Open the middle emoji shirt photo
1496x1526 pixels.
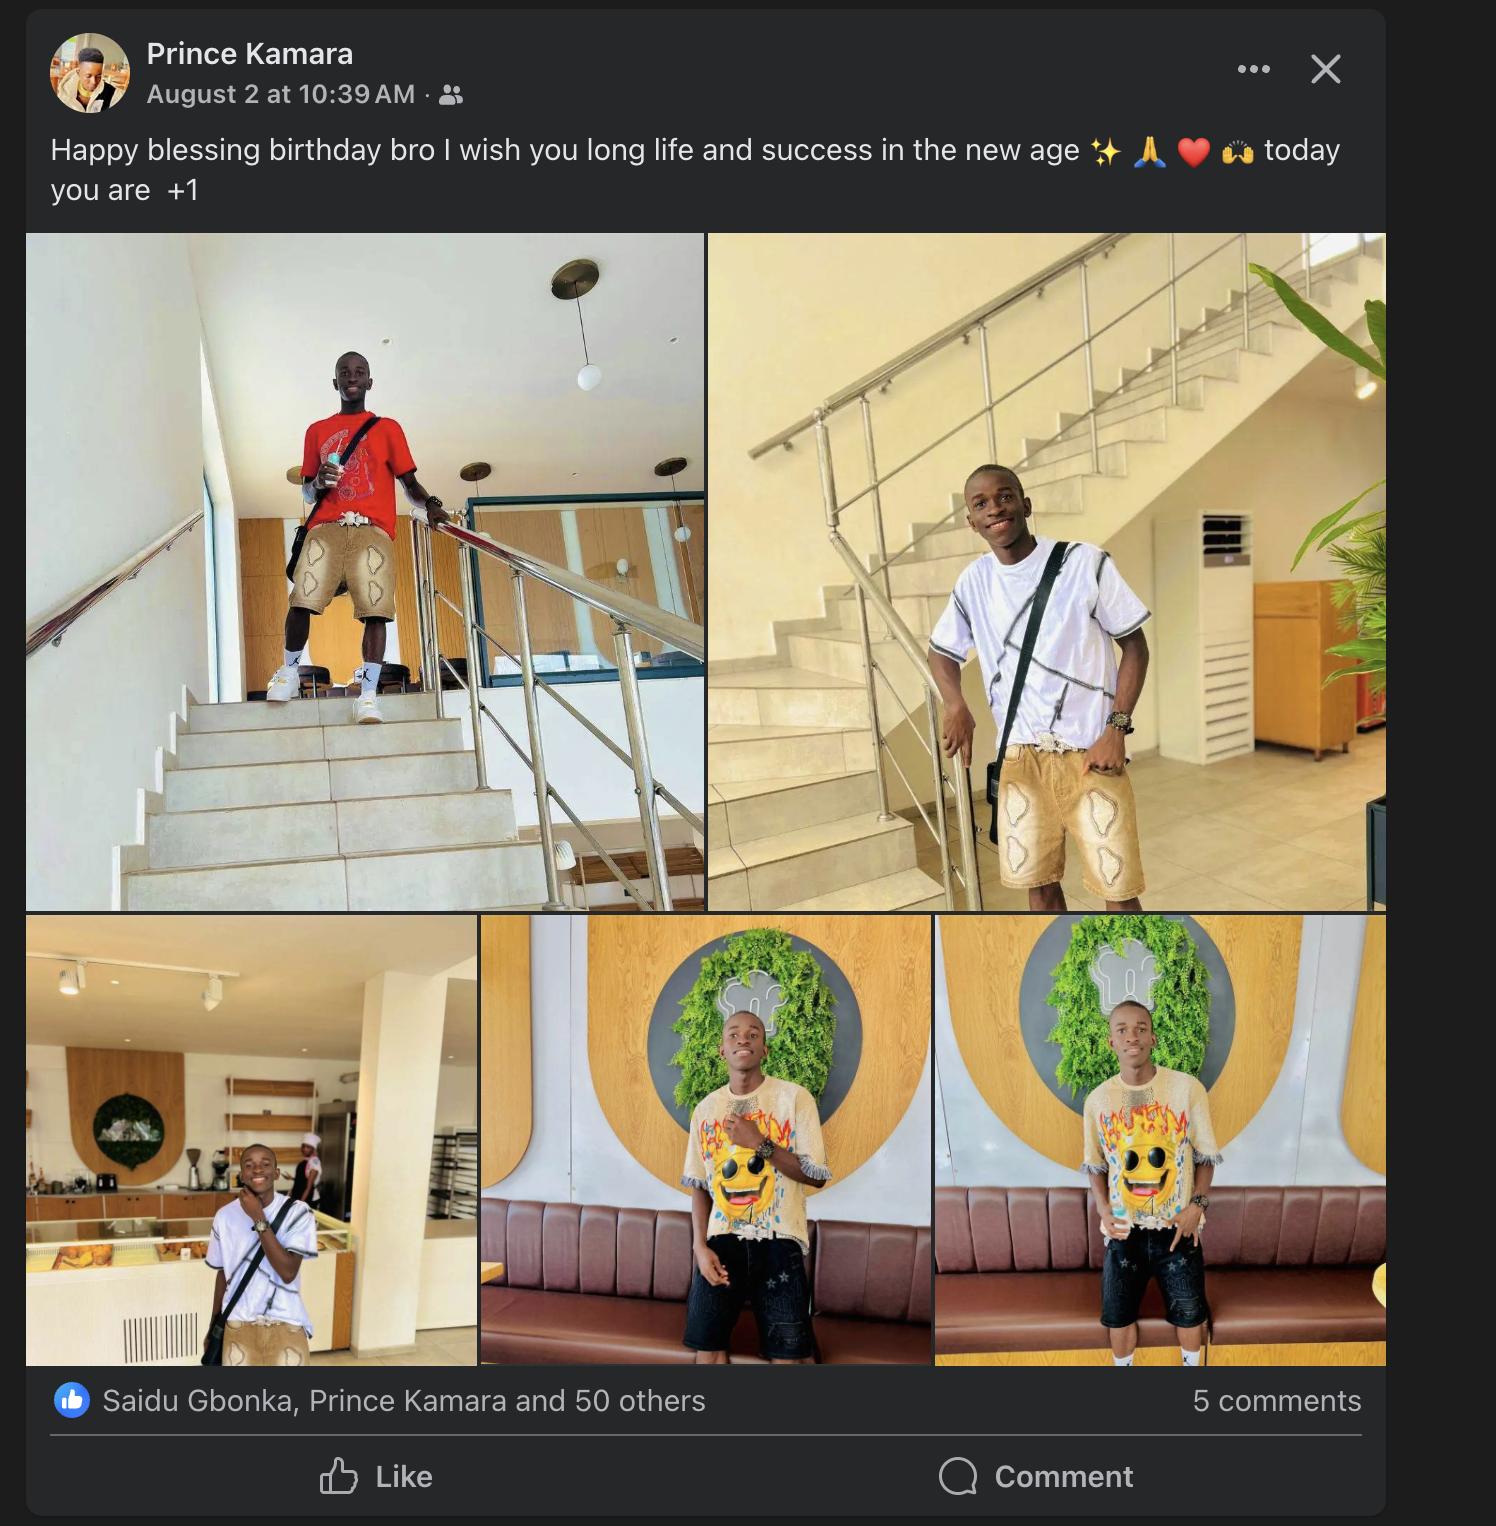[x=706, y=1140]
